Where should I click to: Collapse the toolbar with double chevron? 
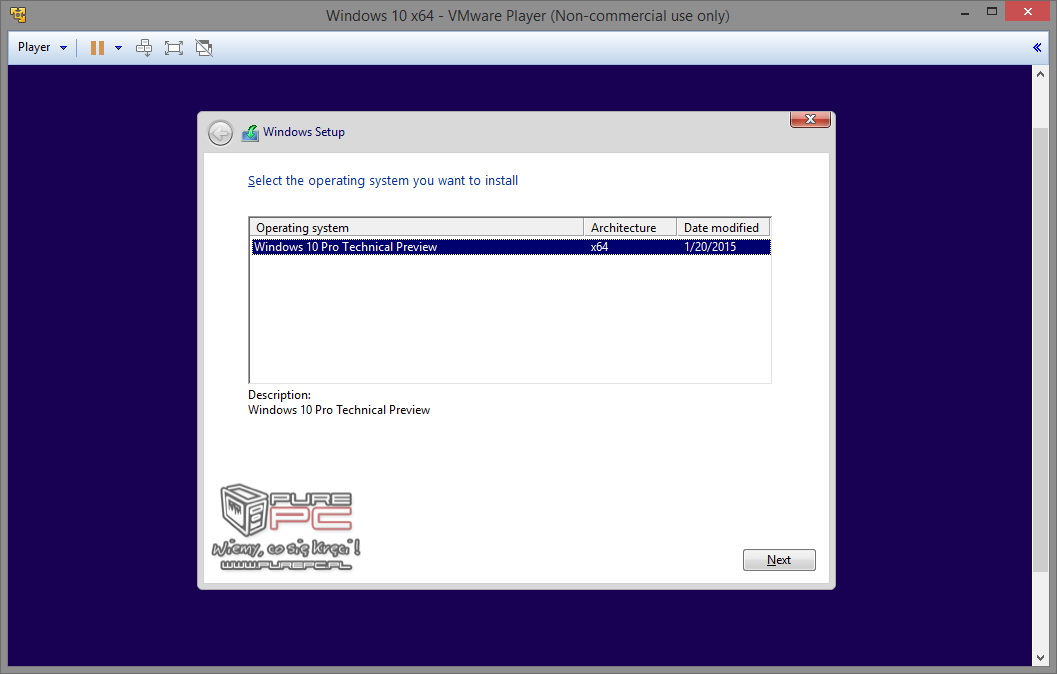pyautogui.click(x=1037, y=47)
